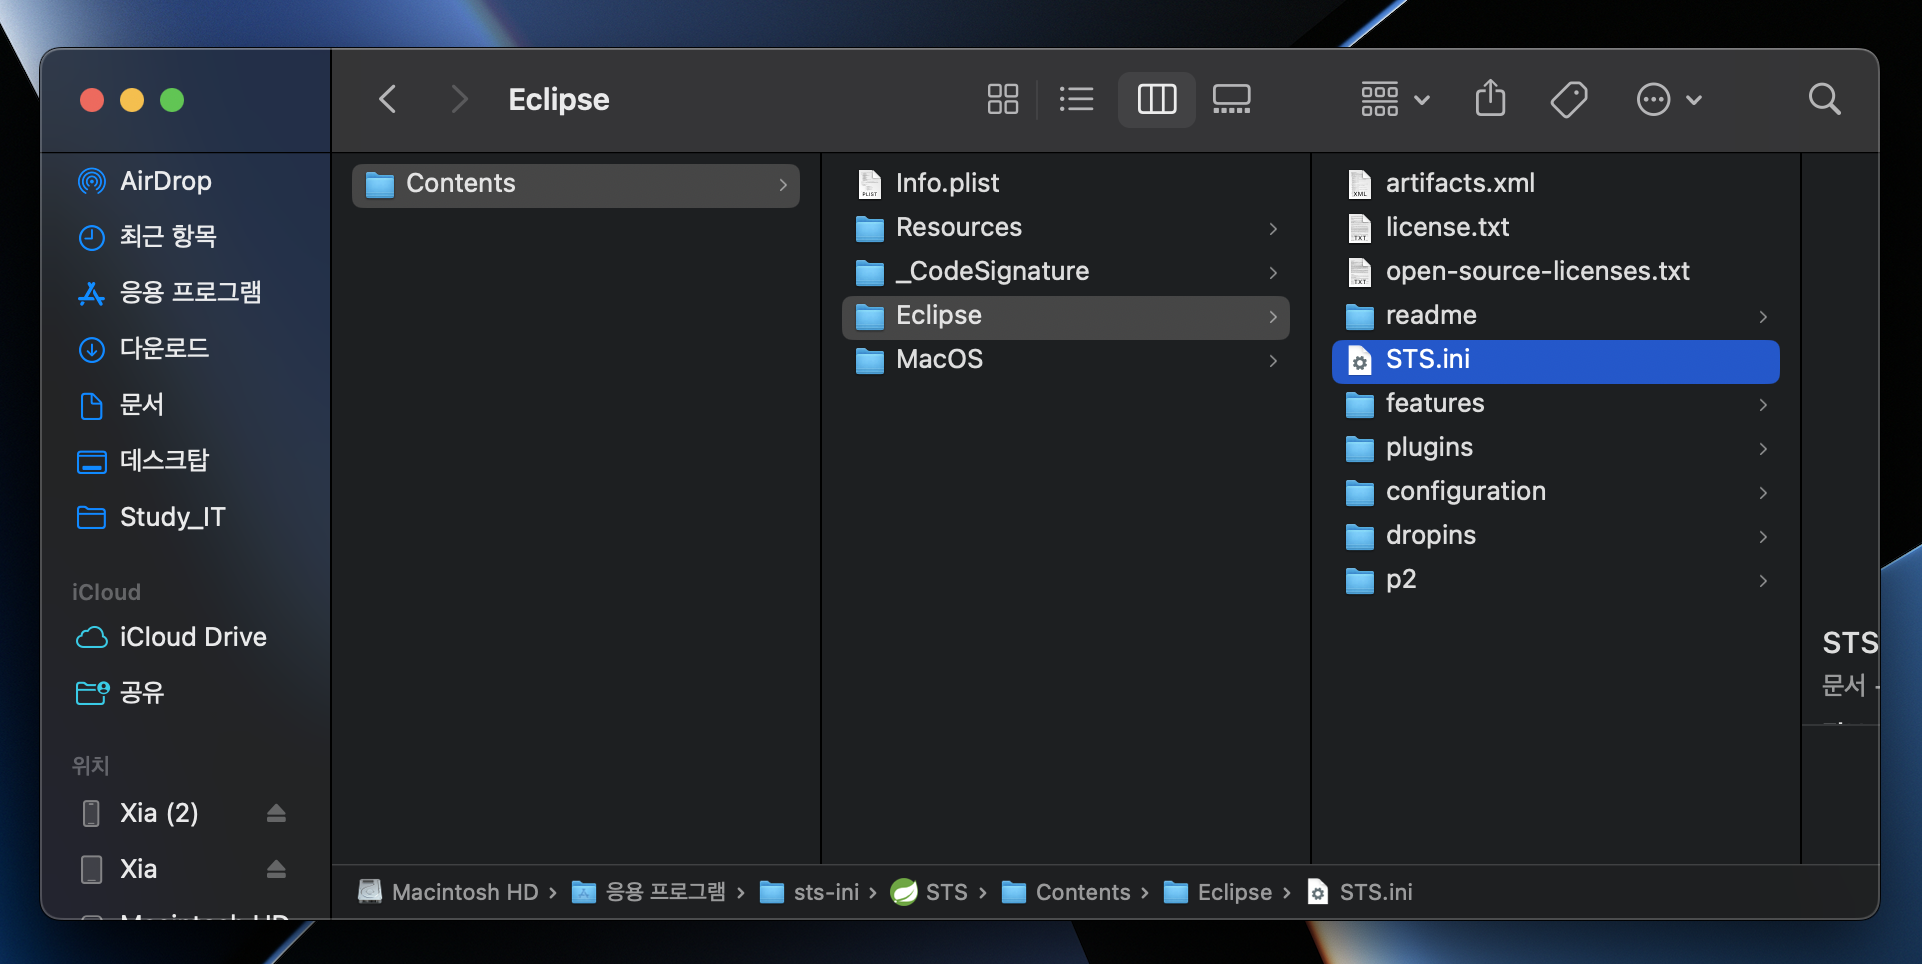
Task: Select the plugins folder
Action: coord(1555,447)
